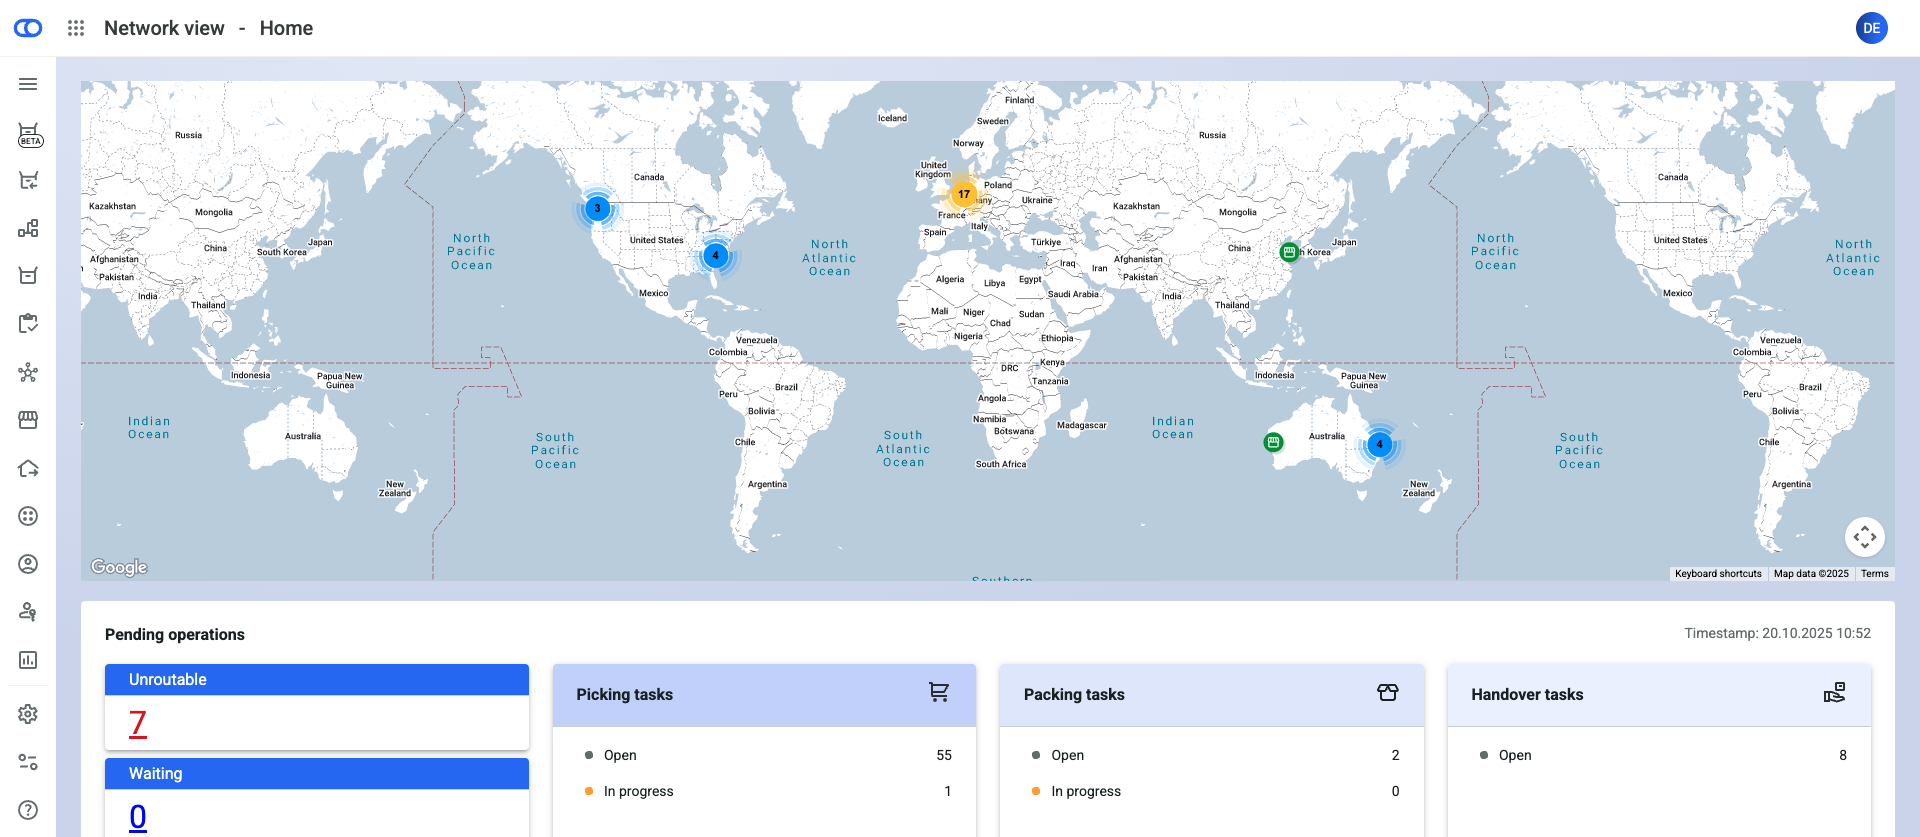Open the clipboard checklist sidebar icon

[28, 323]
